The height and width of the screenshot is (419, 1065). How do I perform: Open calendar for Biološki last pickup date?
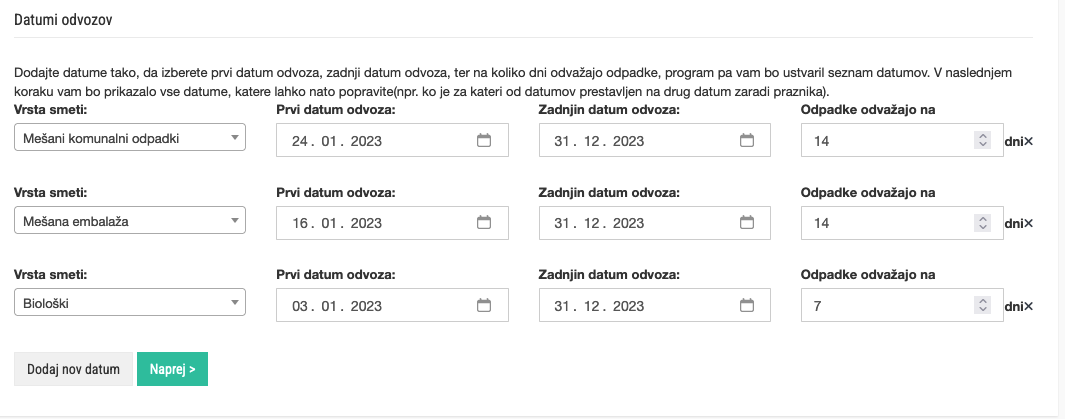pyautogui.click(x=746, y=305)
